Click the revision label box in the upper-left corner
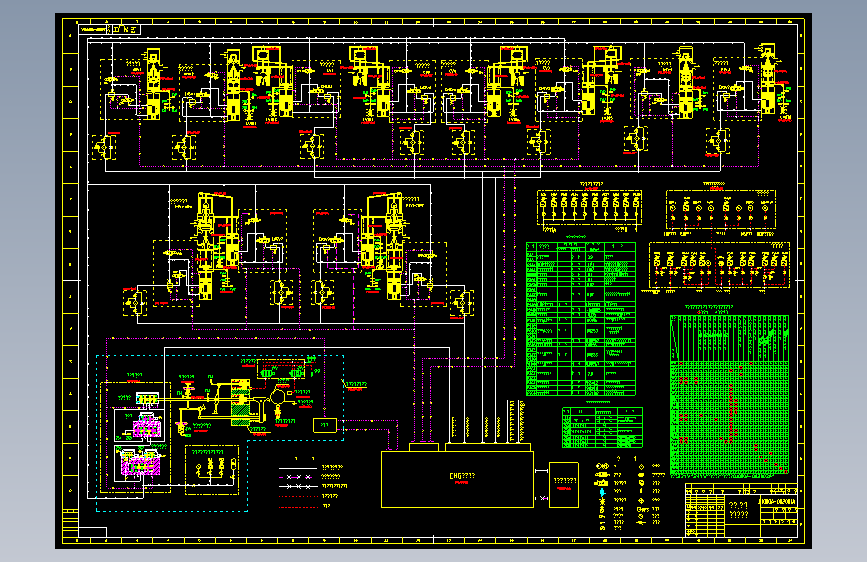867x562 pixels. (109, 29)
